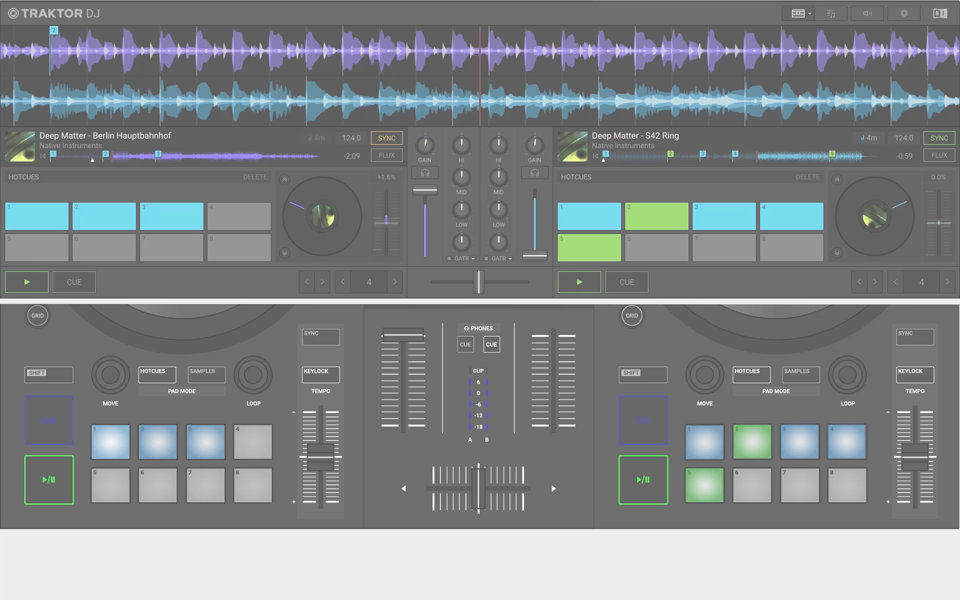Image resolution: width=960 pixels, height=600 pixels.
Task: Enable SYNC on the left software deck
Action: (386, 138)
